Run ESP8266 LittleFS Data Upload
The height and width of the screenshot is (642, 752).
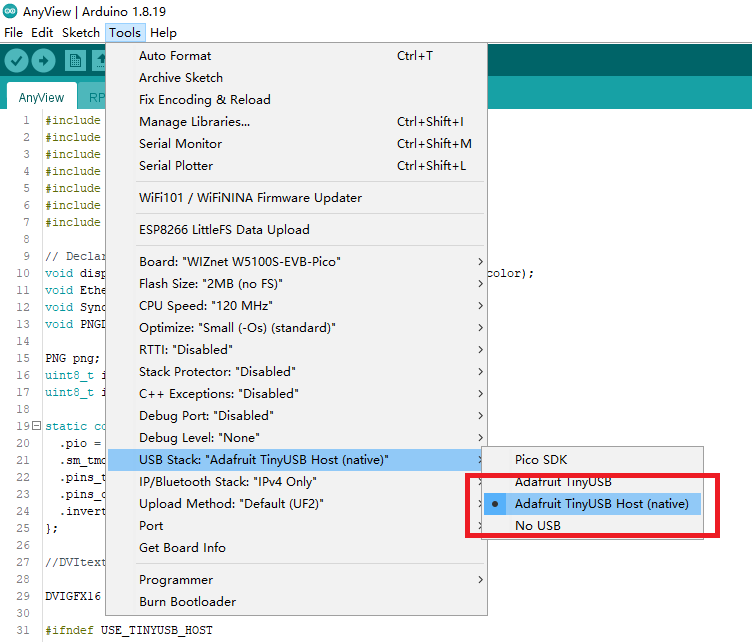pyautogui.click(x=296, y=230)
